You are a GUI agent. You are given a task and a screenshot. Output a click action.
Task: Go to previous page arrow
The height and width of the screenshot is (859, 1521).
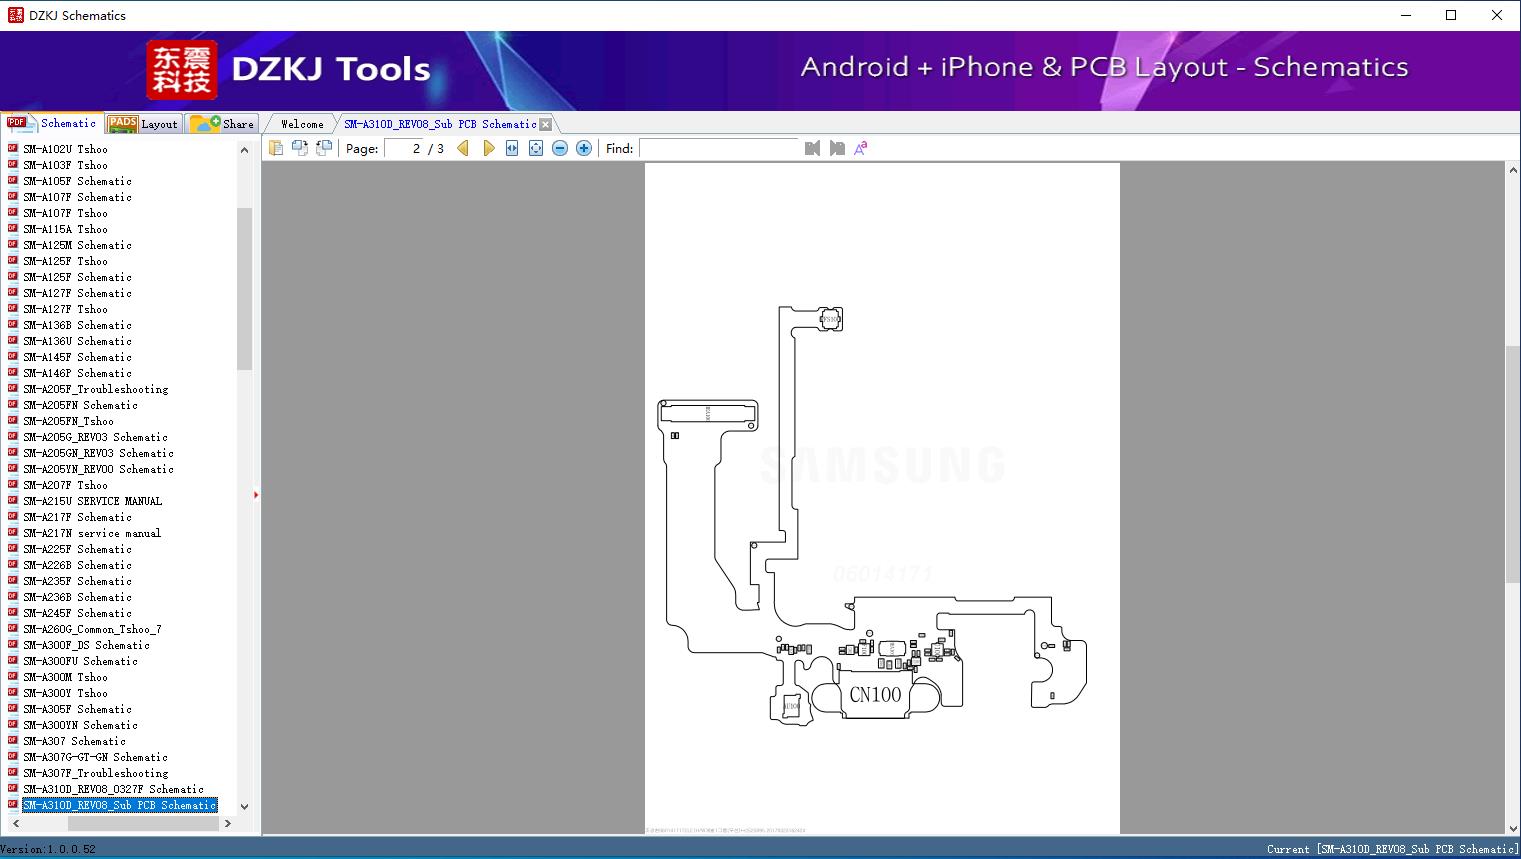pos(463,148)
